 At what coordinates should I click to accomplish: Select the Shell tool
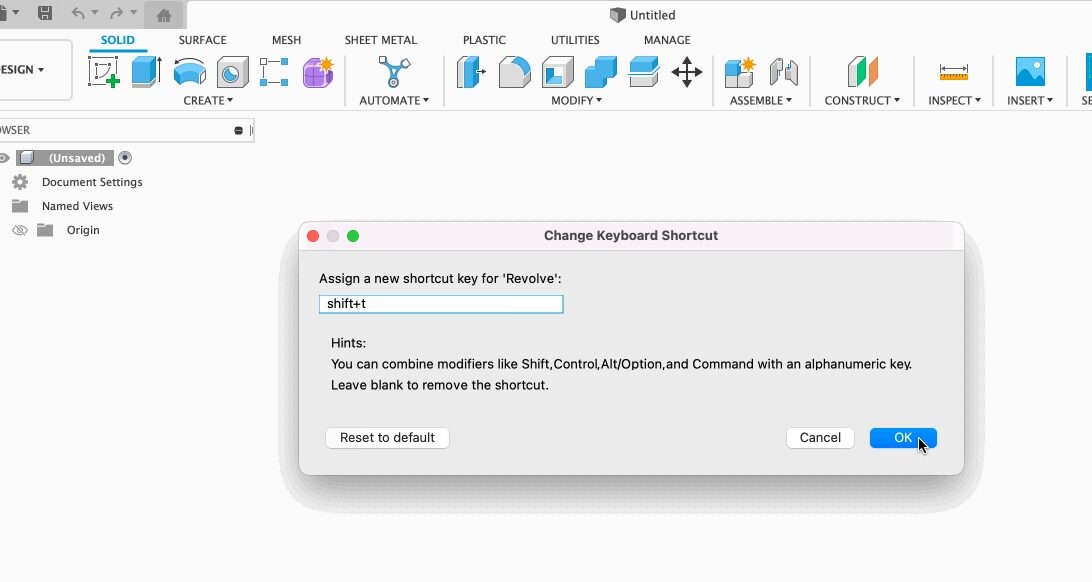[557, 72]
